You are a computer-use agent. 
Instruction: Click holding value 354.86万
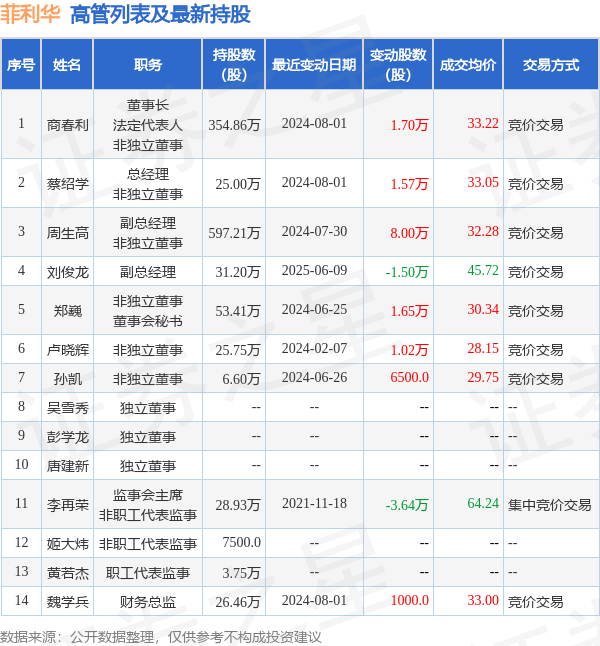pyautogui.click(x=234, y=125)
